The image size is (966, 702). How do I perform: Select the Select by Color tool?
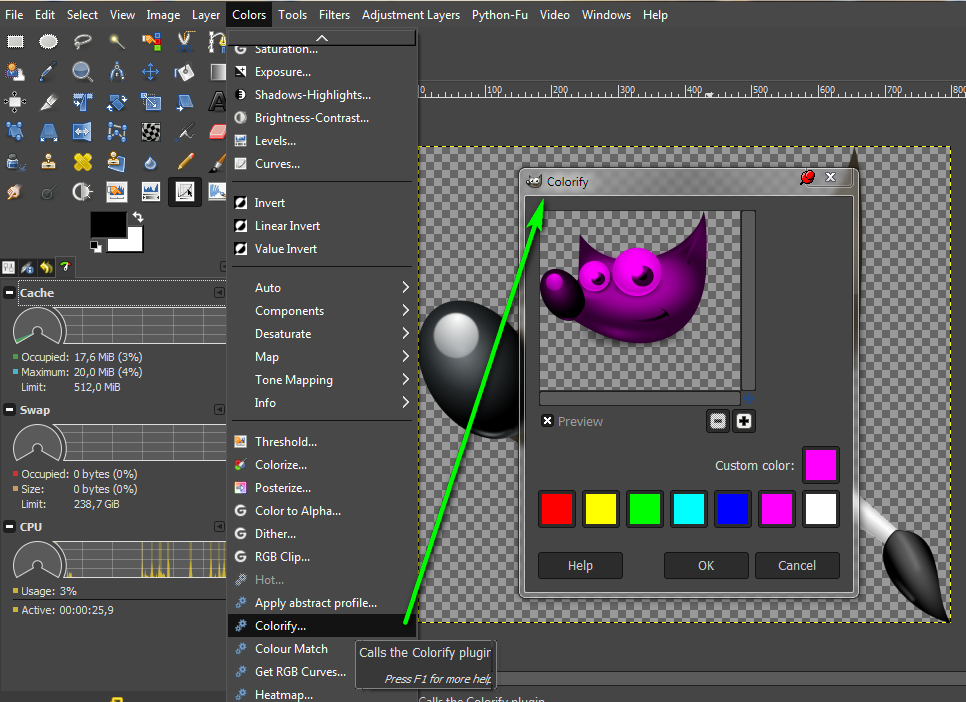click(x=151, y=41)
